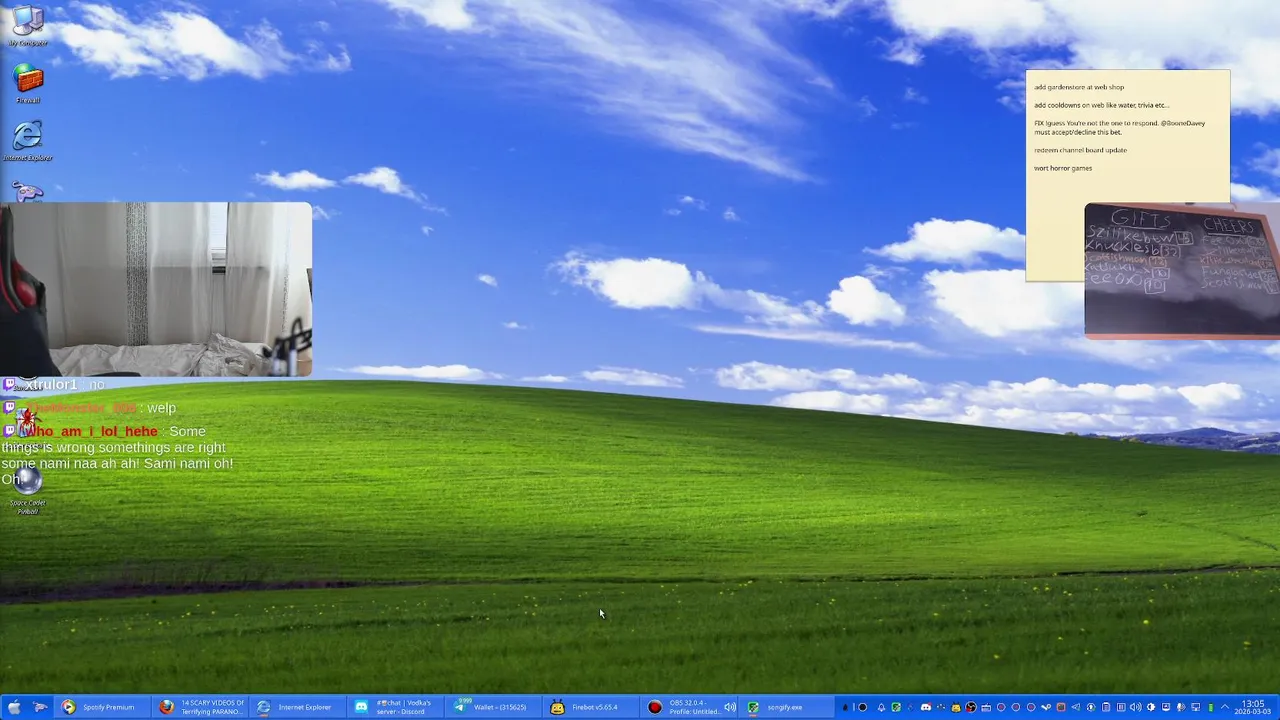Open the Discord system tray icon

pos(926,707)
